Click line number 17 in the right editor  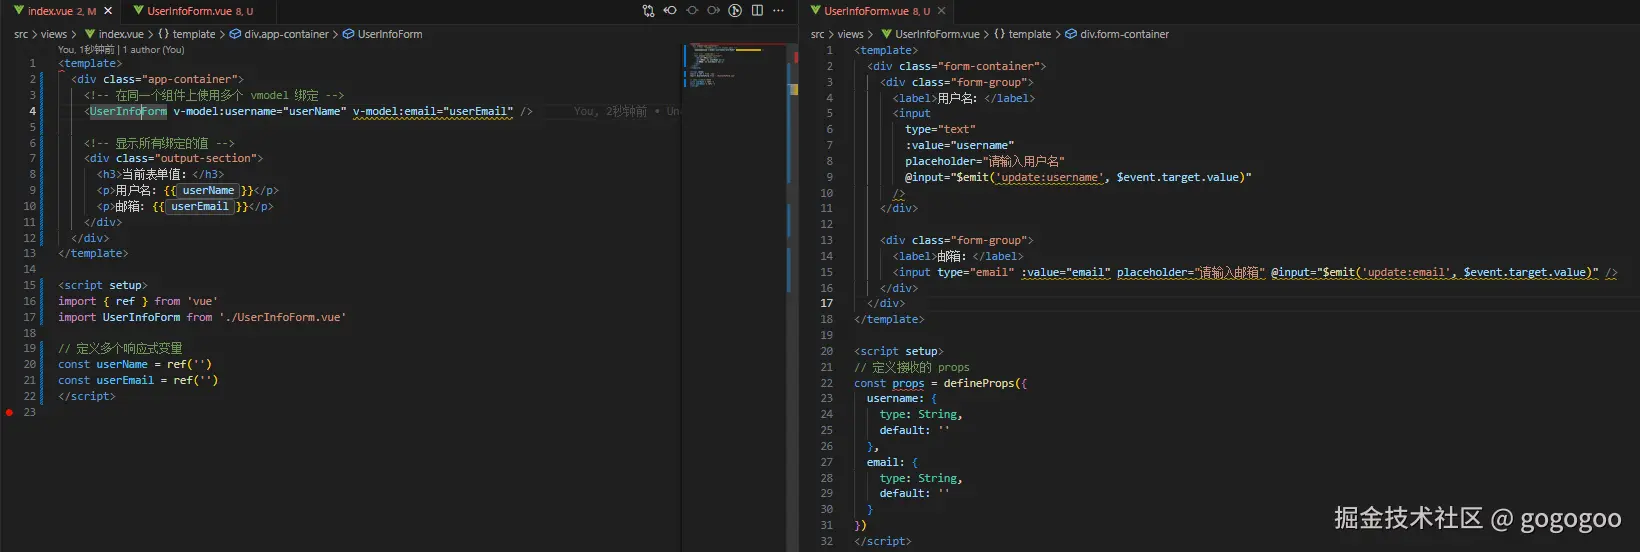[x=826, y=303]
